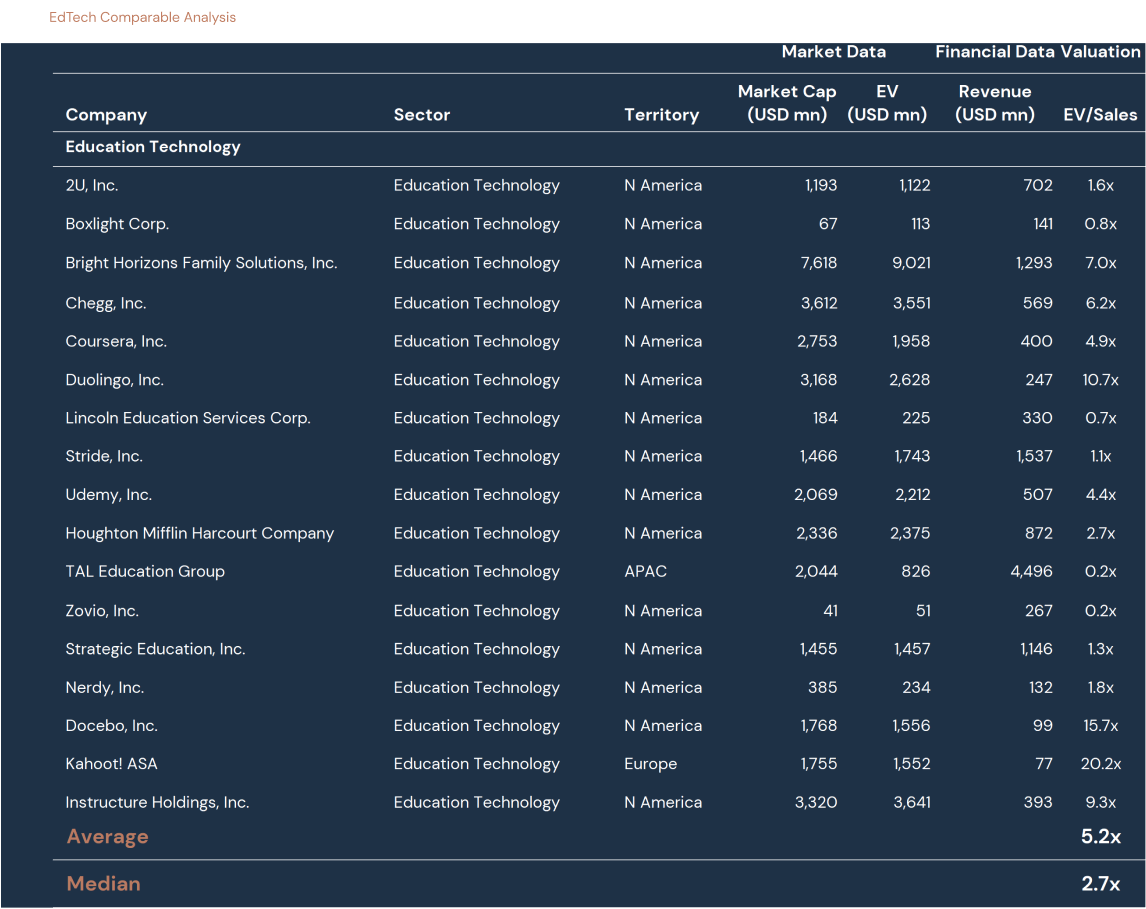Click Docebo EV/Sales multiple '15.7x'

(1100, 726)
